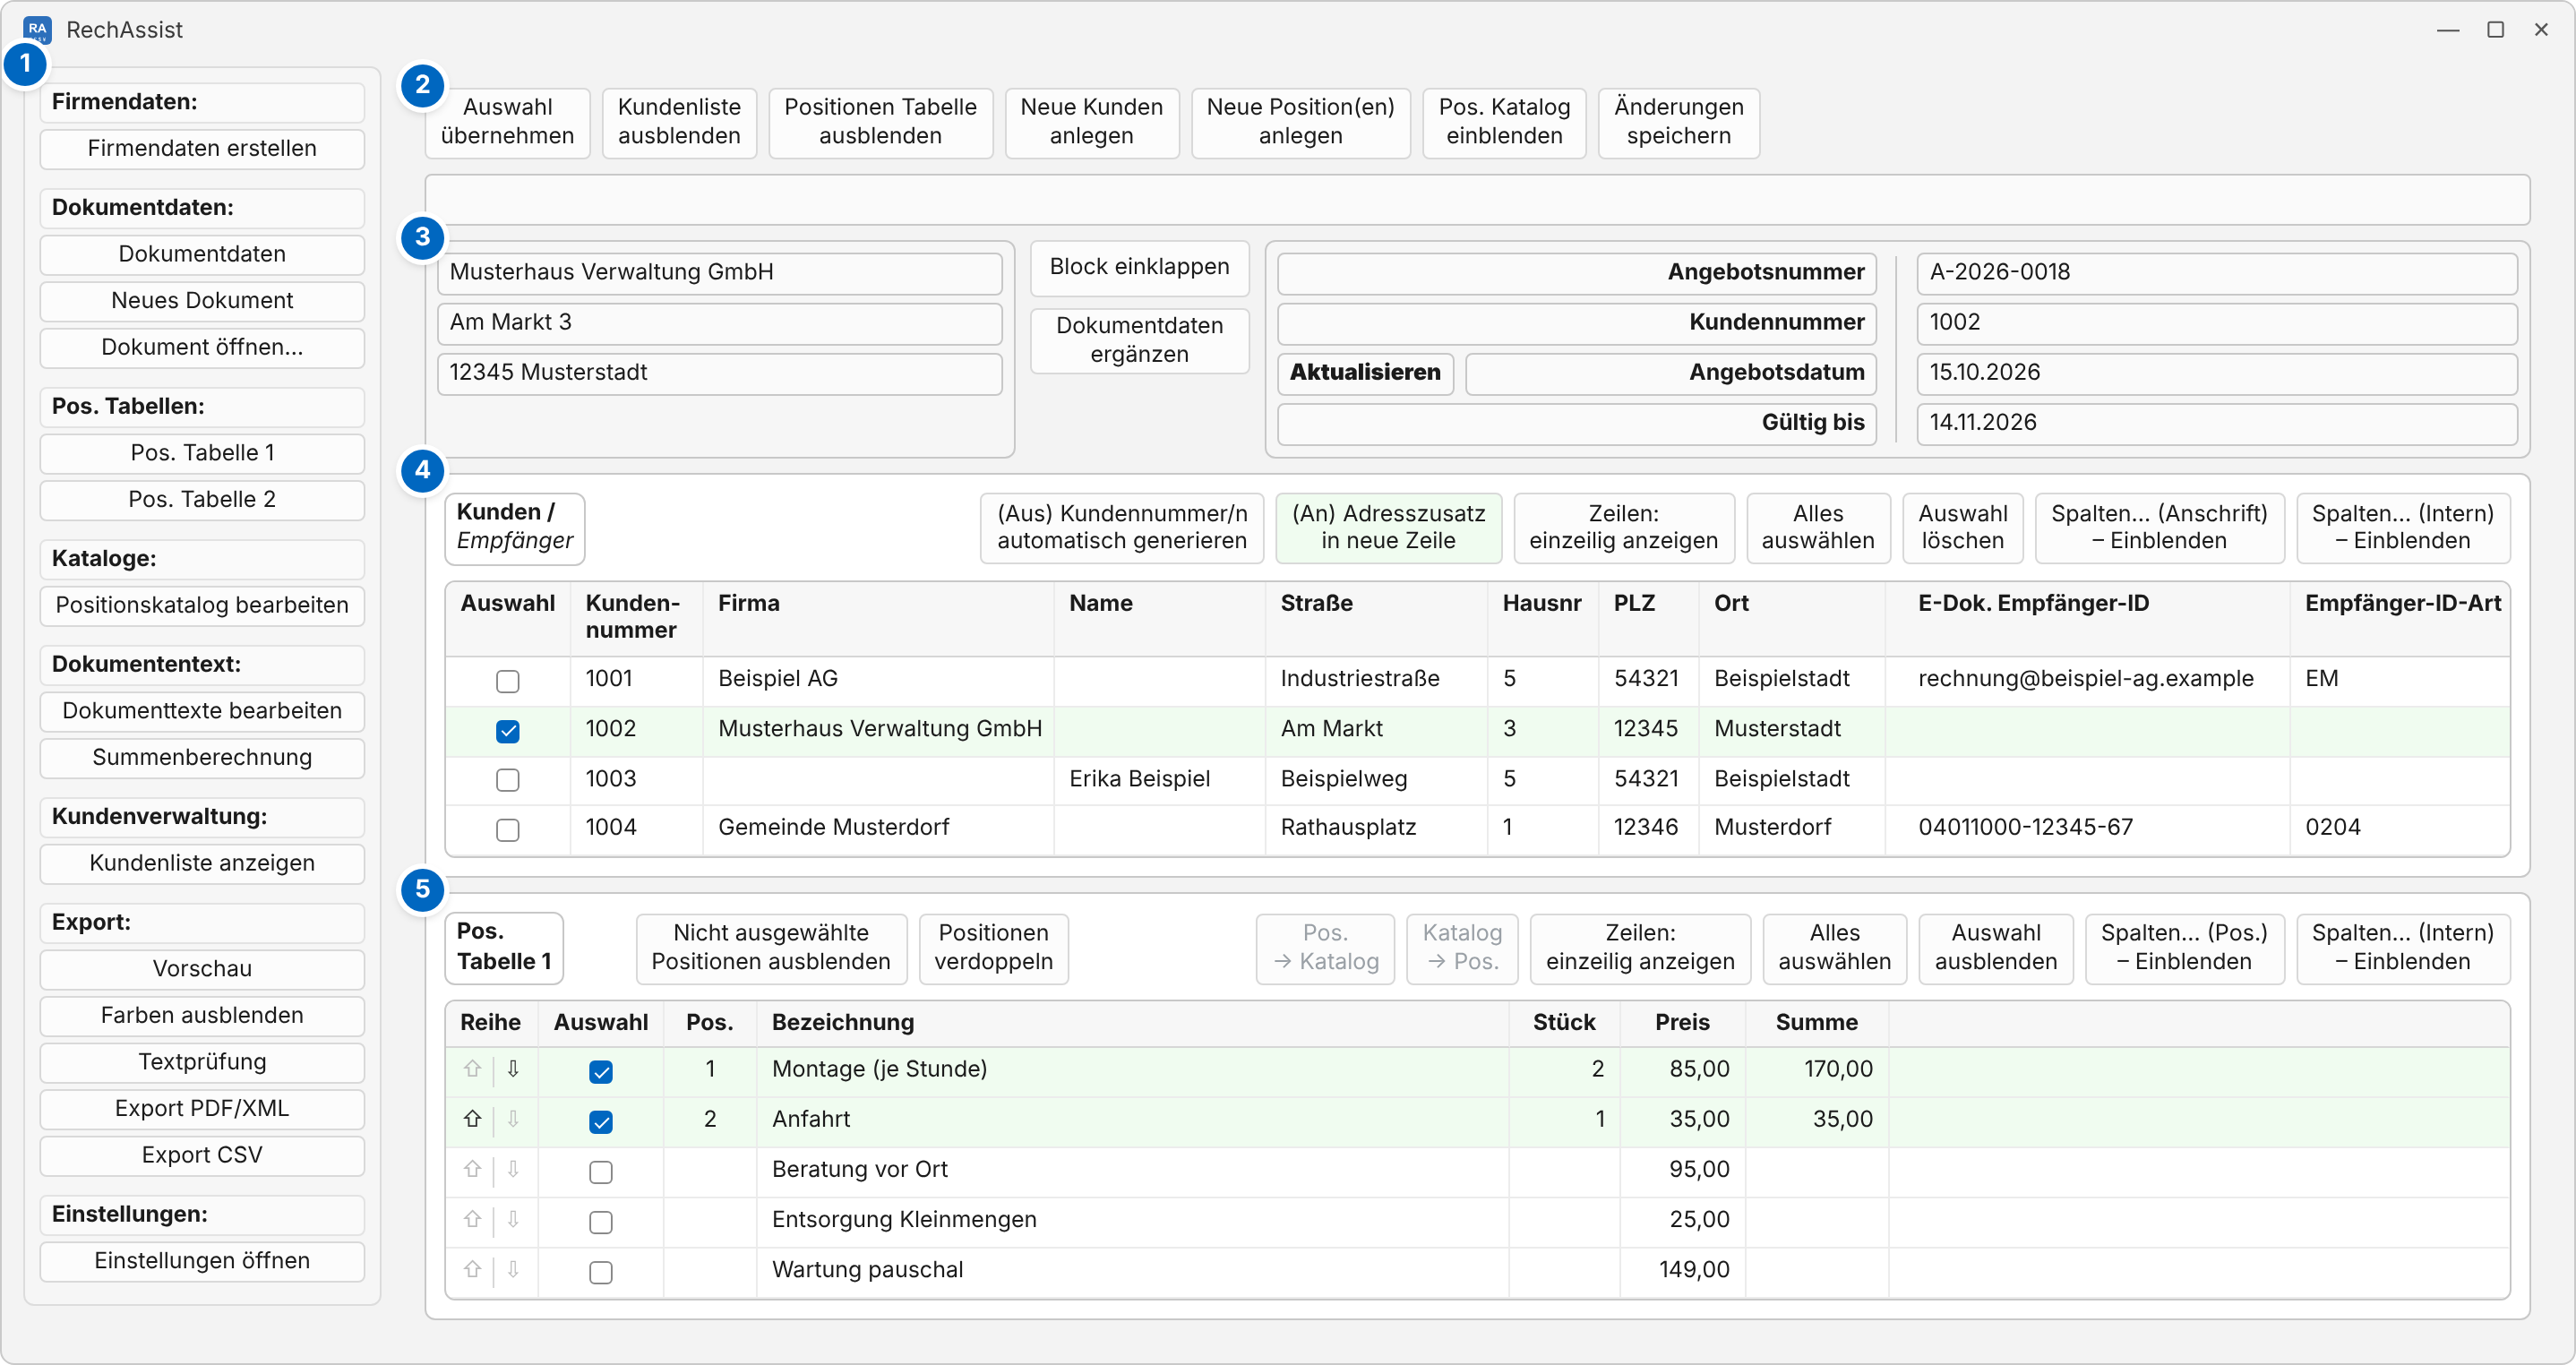This screenshot has width=2576, height=1365.
Task: Select customer 1003 Erika Beispiel checkbox
Action: (508, 780)
